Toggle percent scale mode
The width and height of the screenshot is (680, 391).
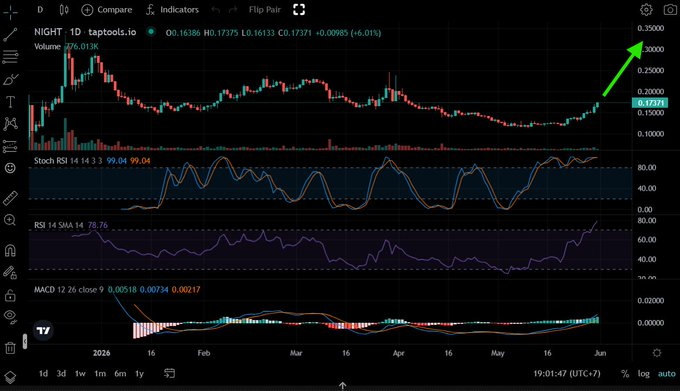click(625, 373)
